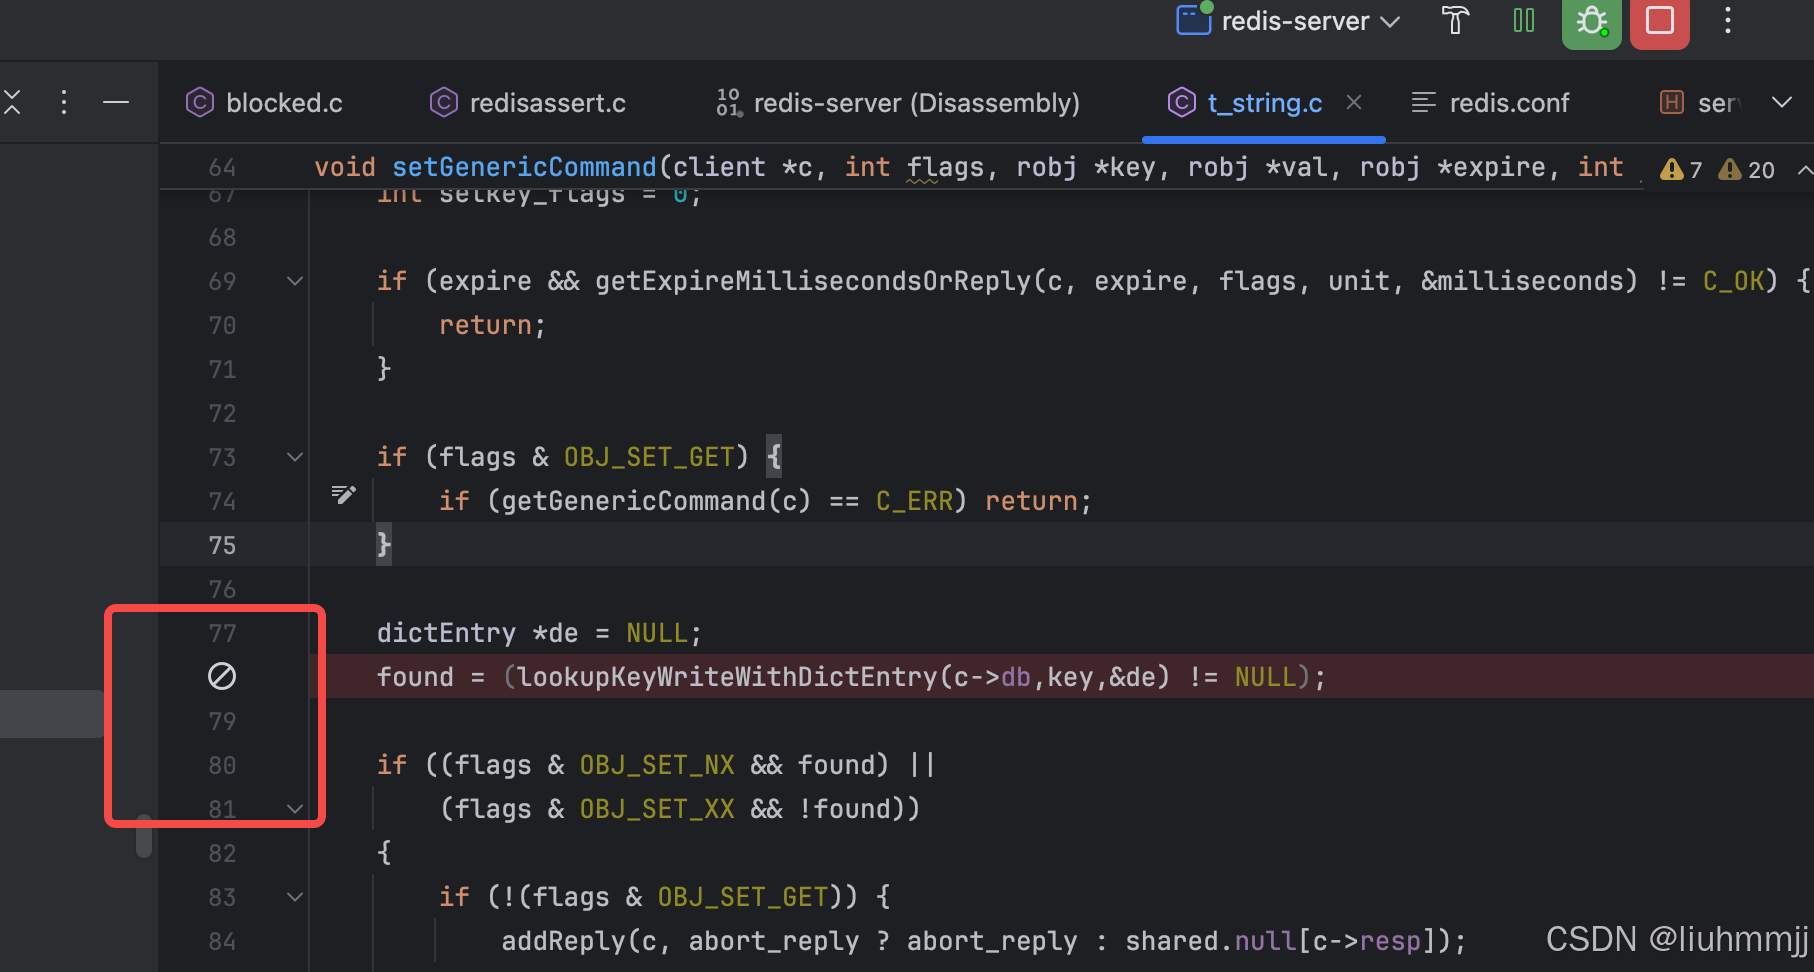Collapse the tool window with double-chevron icon
Screen dimensions: 1814x972
click(x=13, y=102)
